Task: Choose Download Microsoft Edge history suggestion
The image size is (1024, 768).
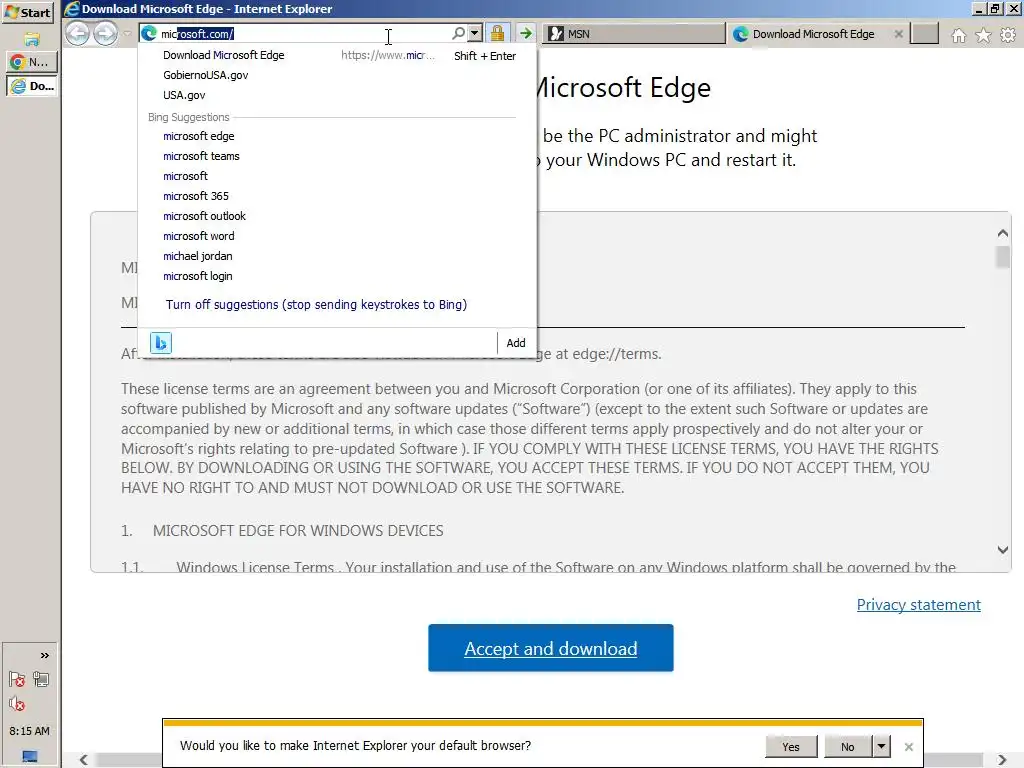Action: [339, 56]
